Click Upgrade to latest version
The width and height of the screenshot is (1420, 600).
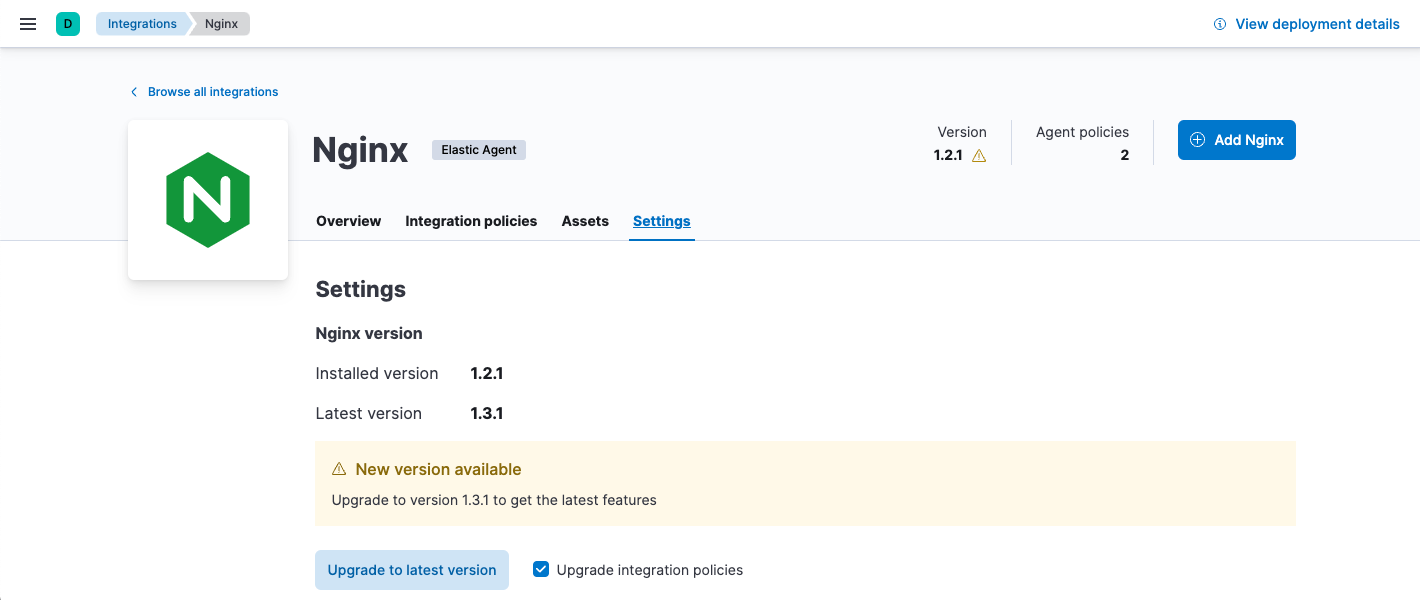[411, 569]
